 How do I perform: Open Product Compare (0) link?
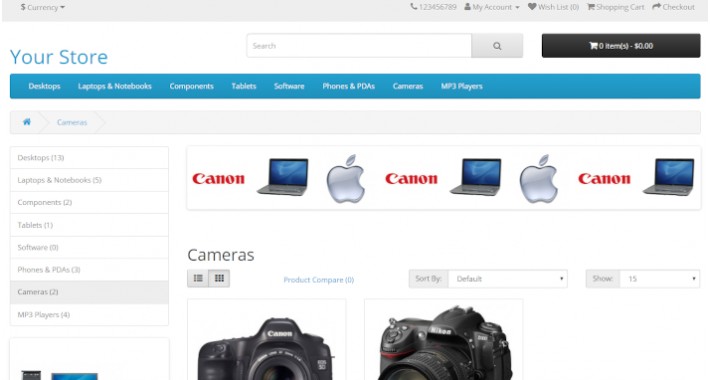point(319,280)
